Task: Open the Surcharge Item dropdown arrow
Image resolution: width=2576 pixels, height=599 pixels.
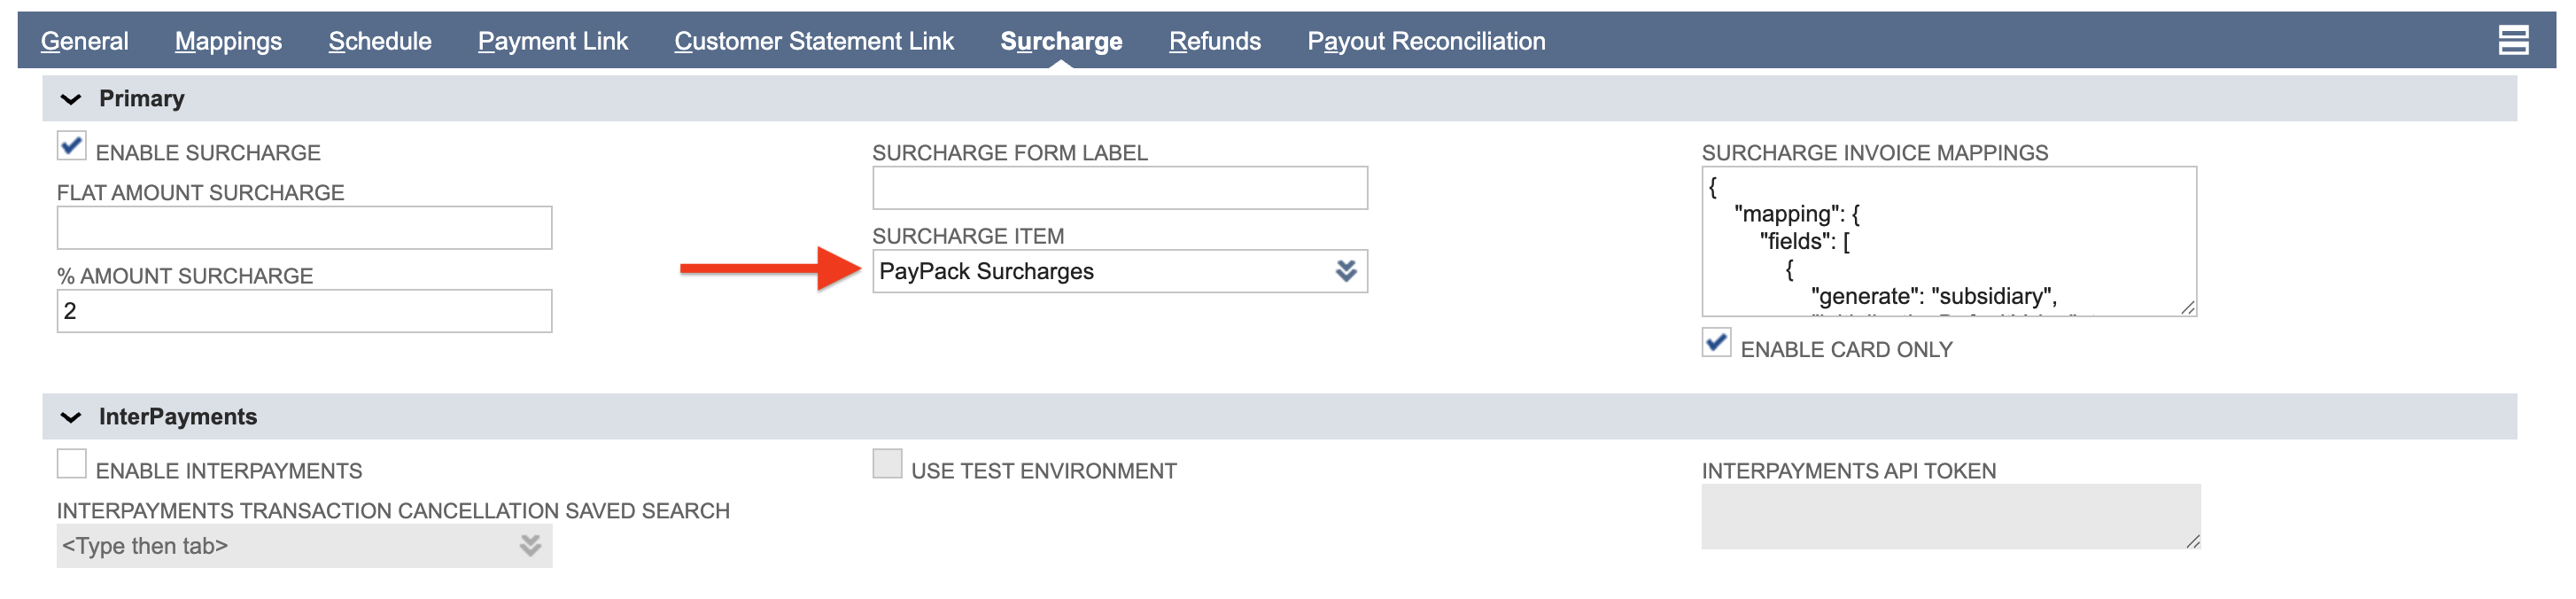Action: pyautogui.click(x=1345, y=271)
